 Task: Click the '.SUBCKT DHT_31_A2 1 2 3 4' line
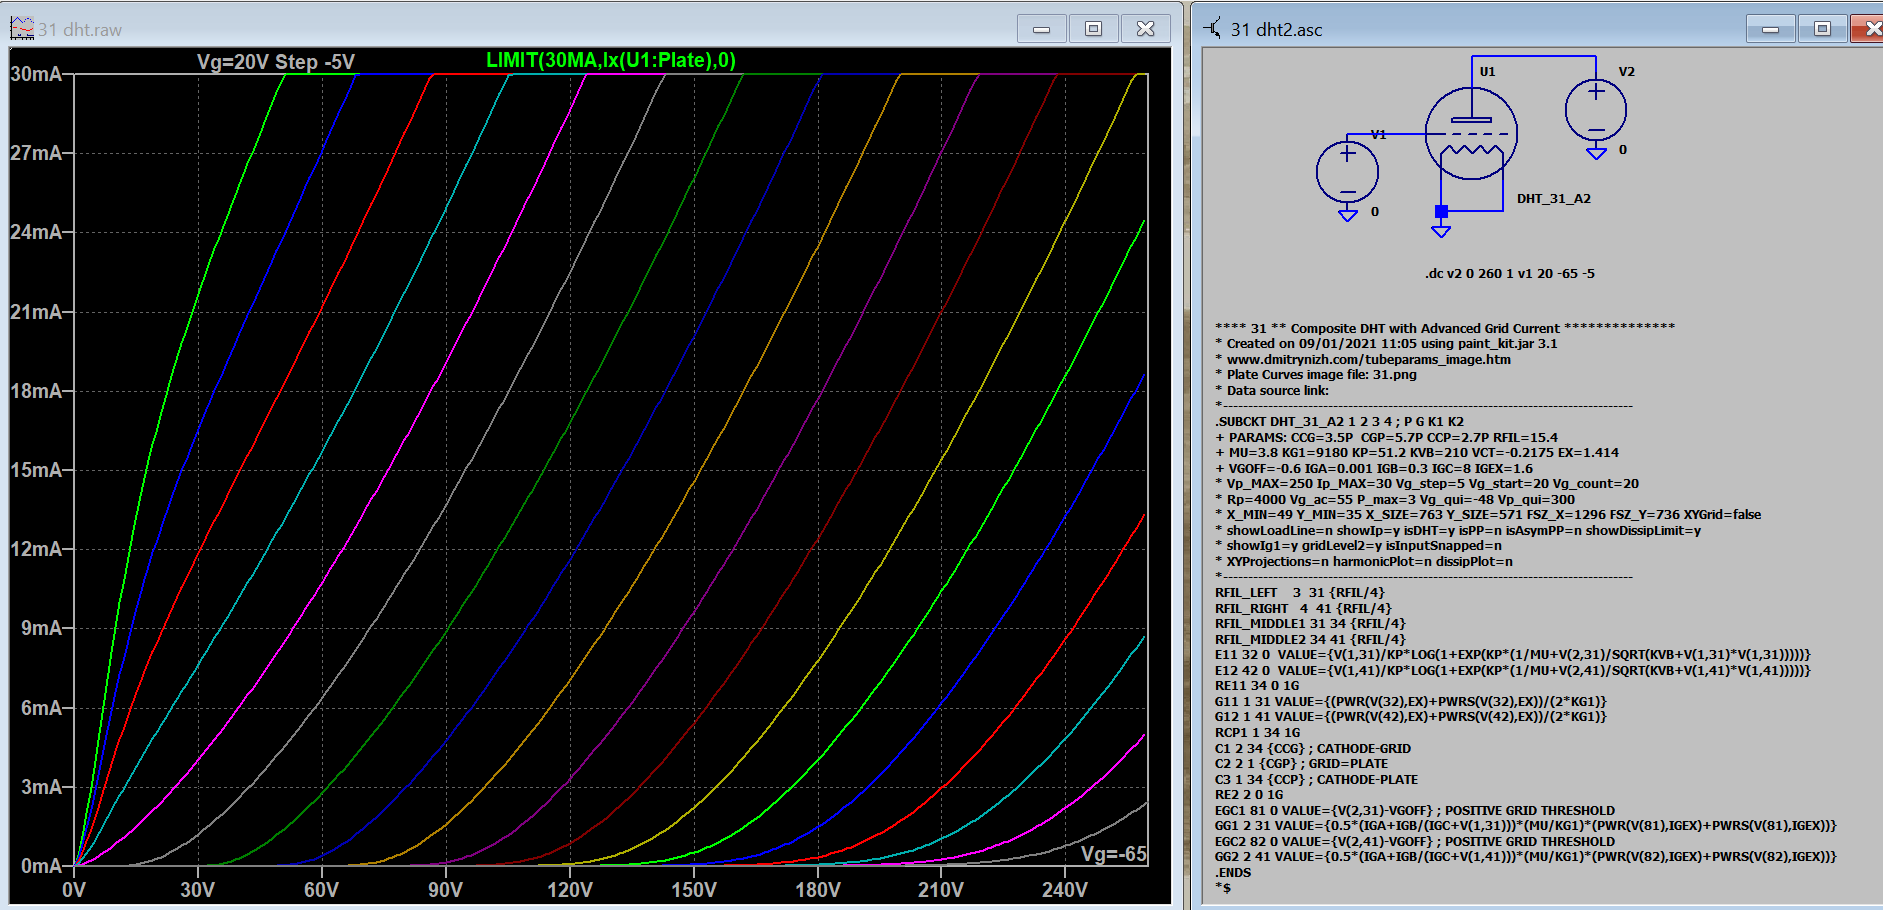pos(1339,422)
